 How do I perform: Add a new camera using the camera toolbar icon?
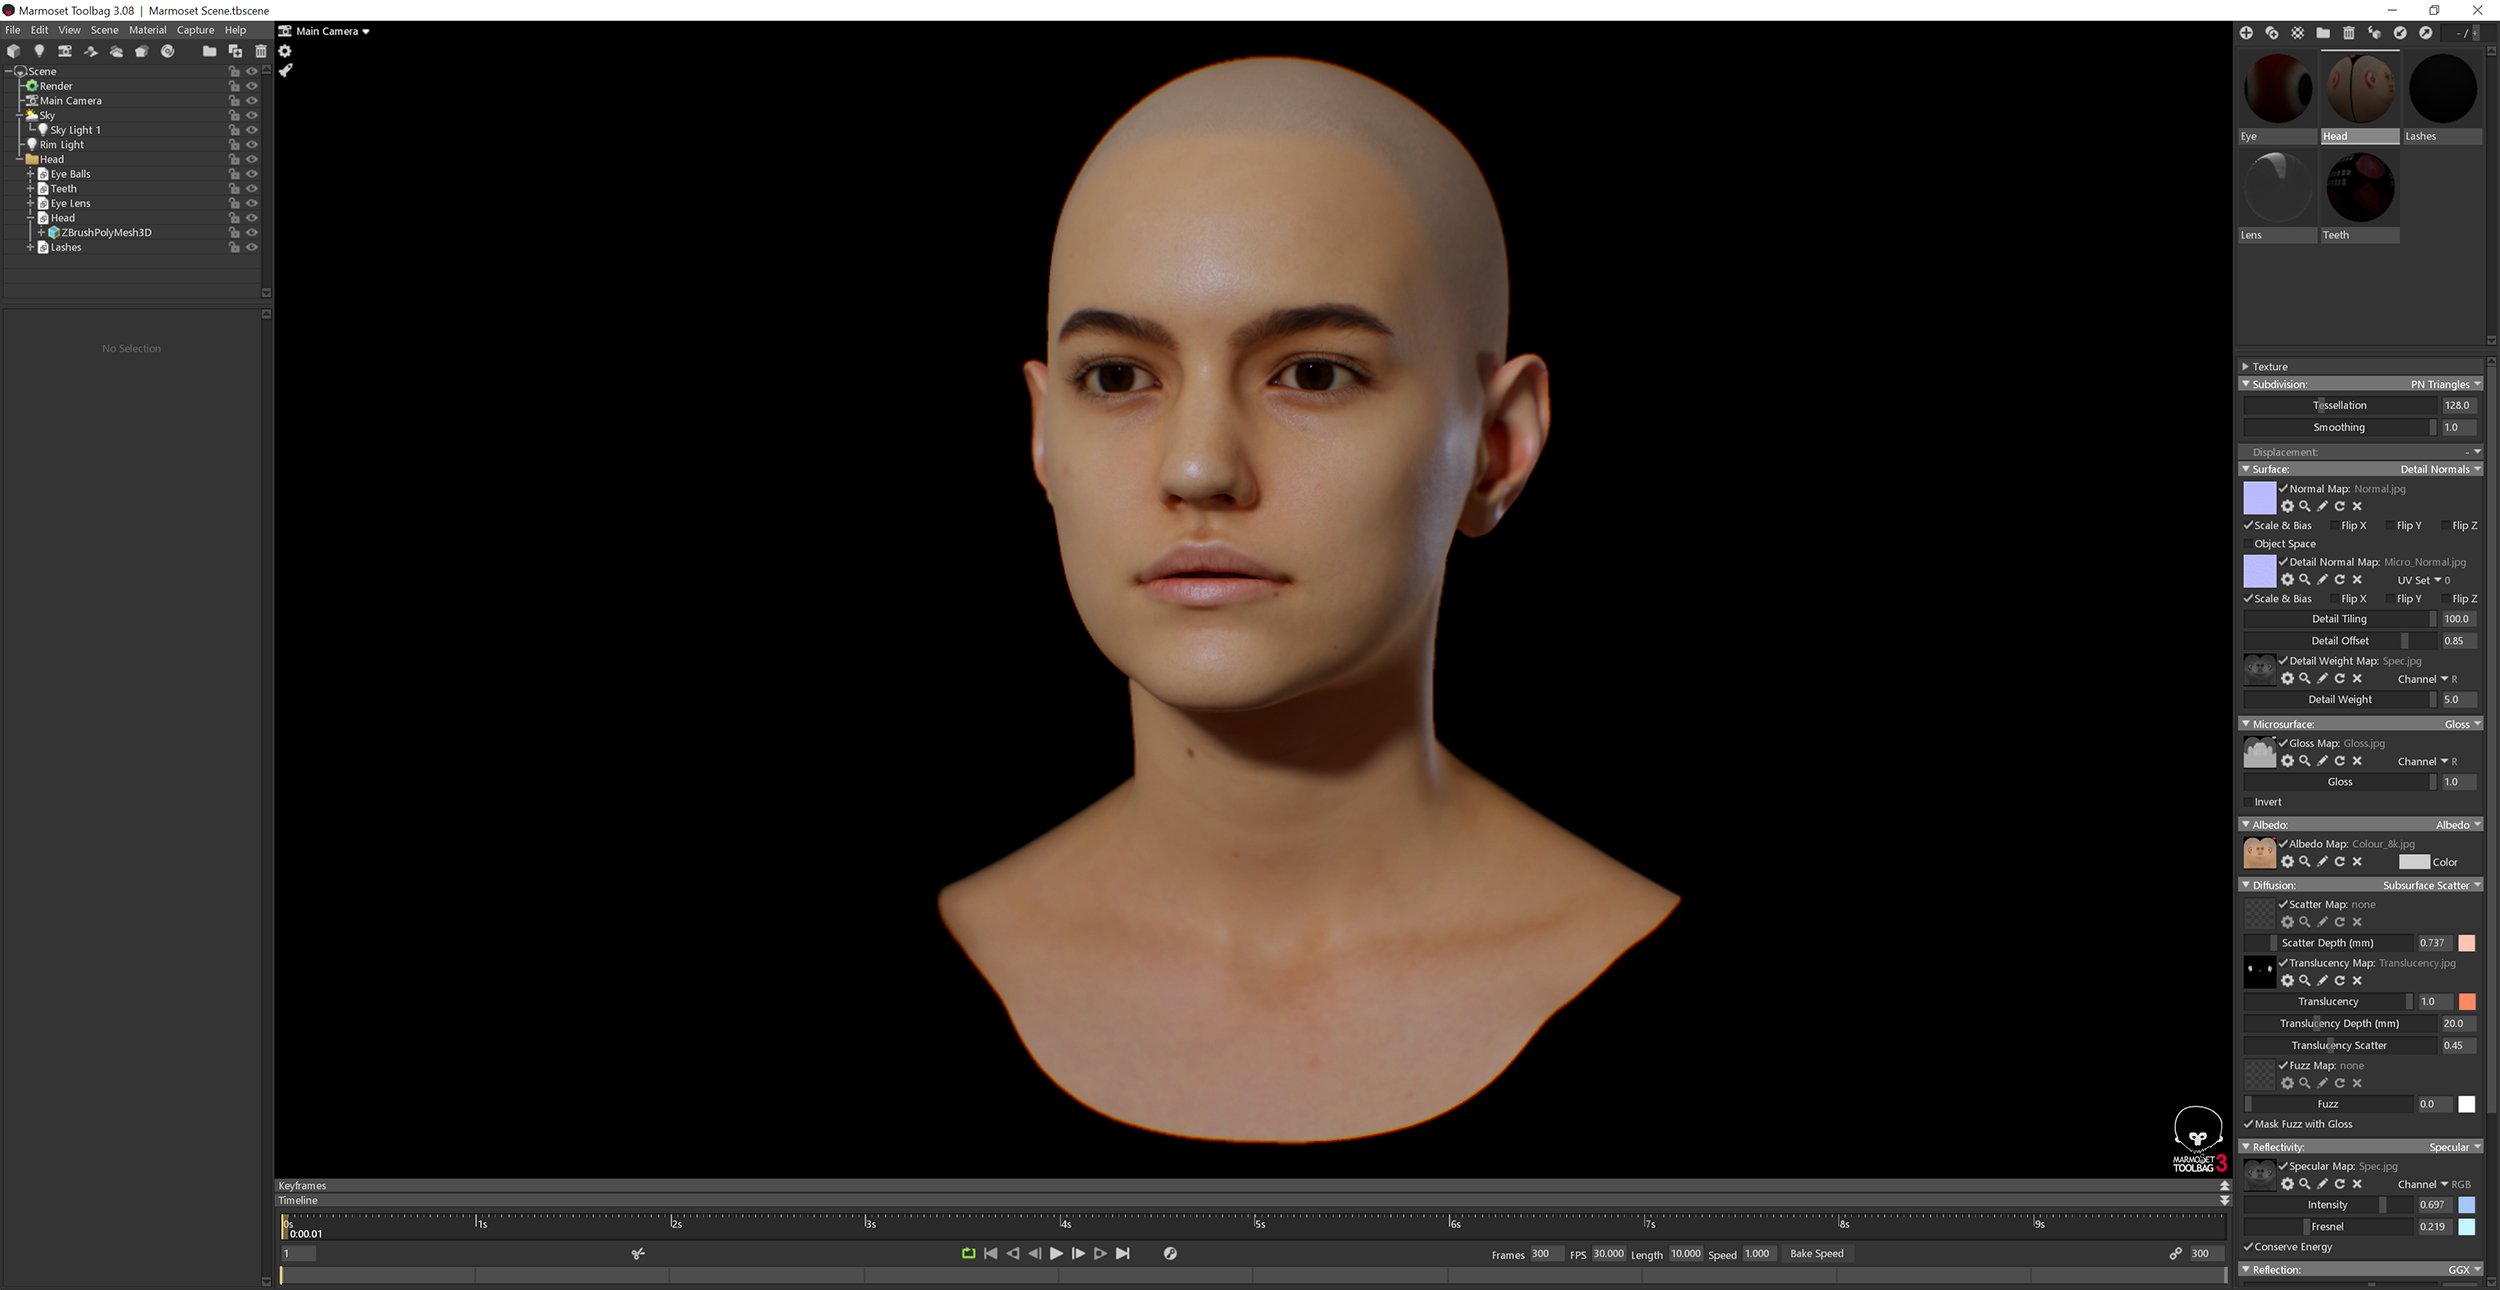(x=65, y=51)
